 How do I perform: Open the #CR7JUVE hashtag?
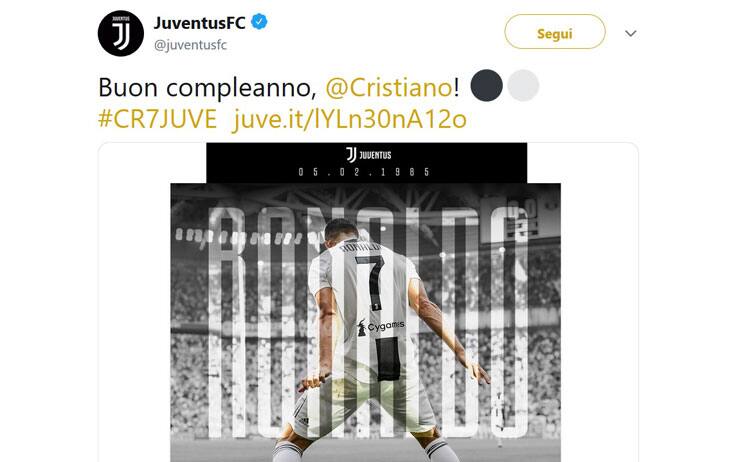point(157,119)
